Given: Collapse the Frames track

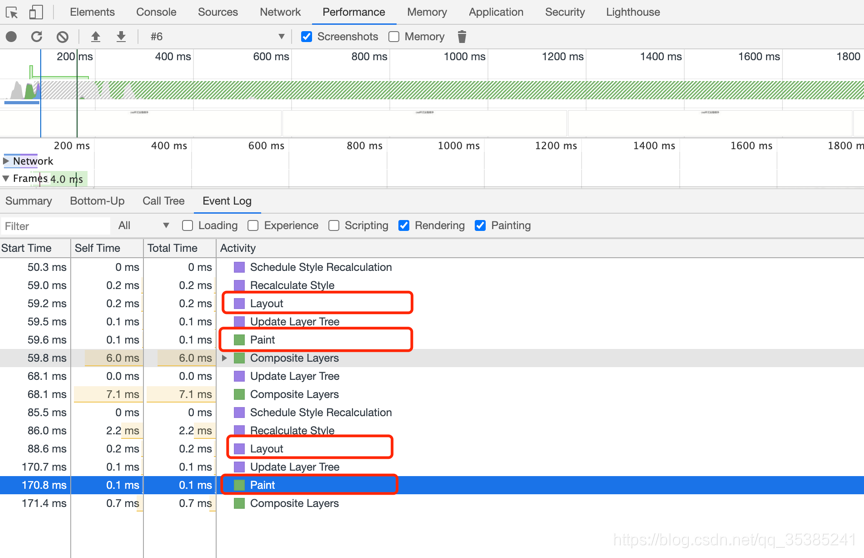Looking at the screenshot, I should [6, 178].
